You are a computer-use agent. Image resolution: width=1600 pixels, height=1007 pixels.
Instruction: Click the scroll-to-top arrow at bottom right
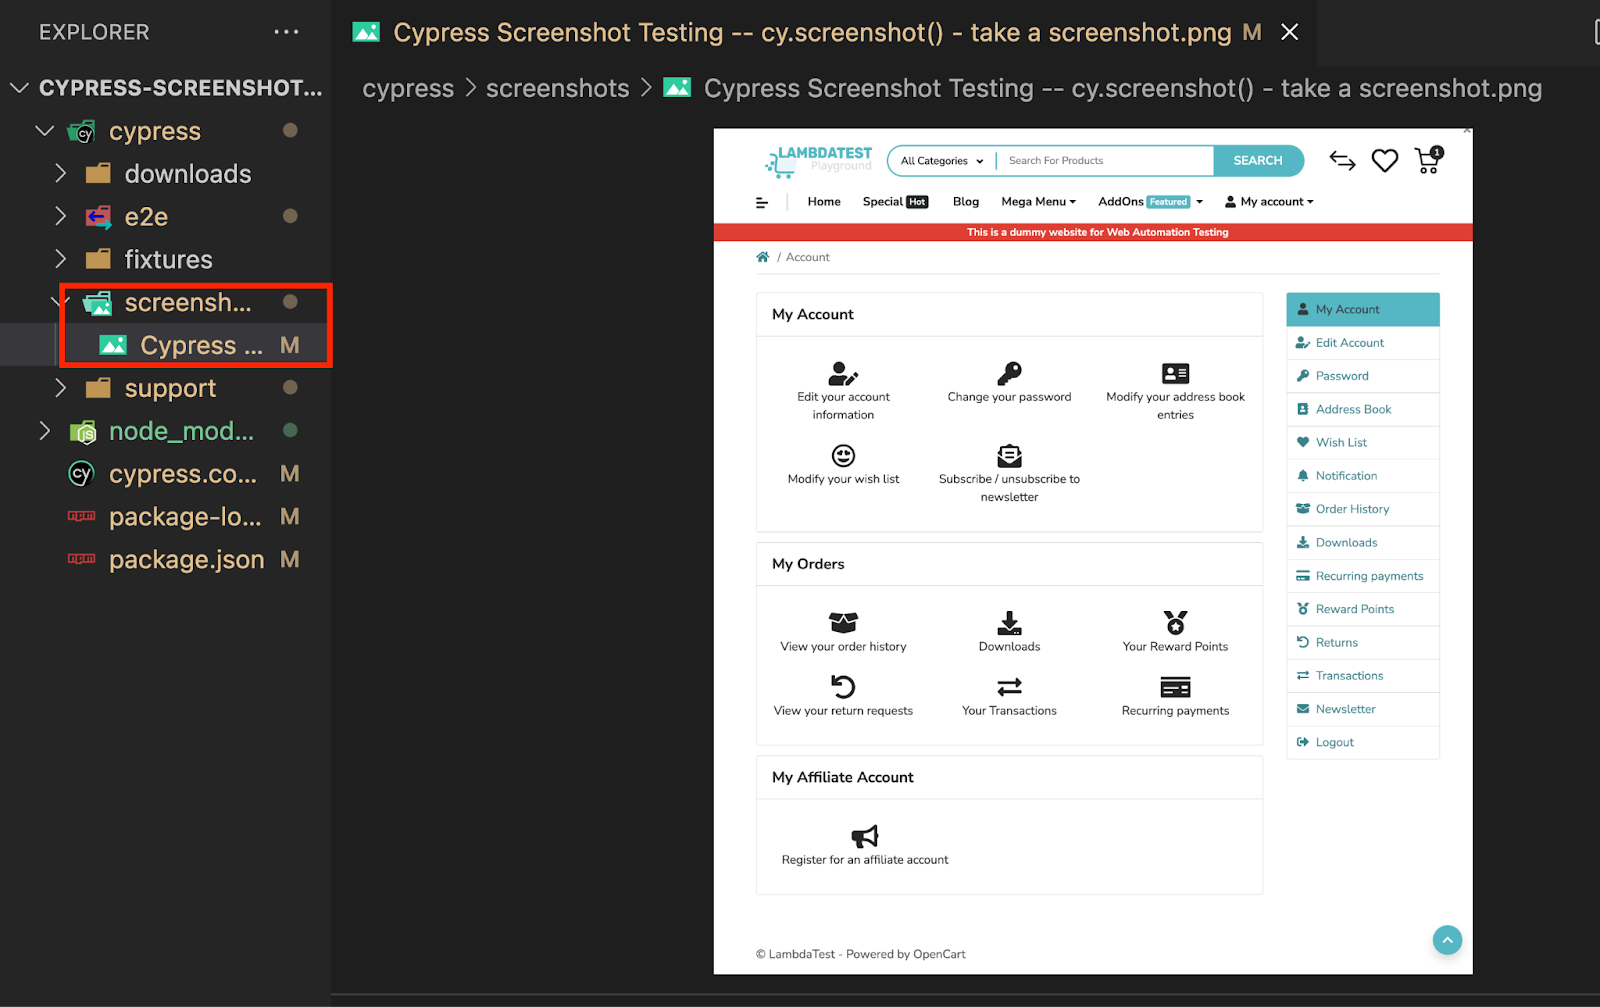(1447, 940)
